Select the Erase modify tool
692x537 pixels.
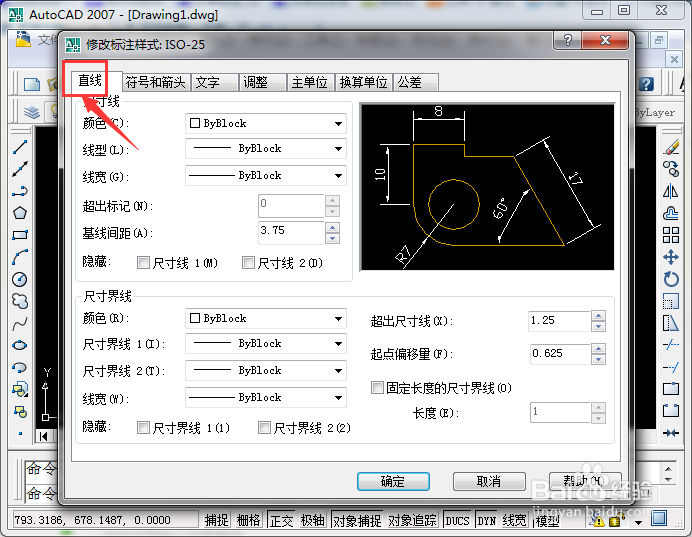[671, 147]
